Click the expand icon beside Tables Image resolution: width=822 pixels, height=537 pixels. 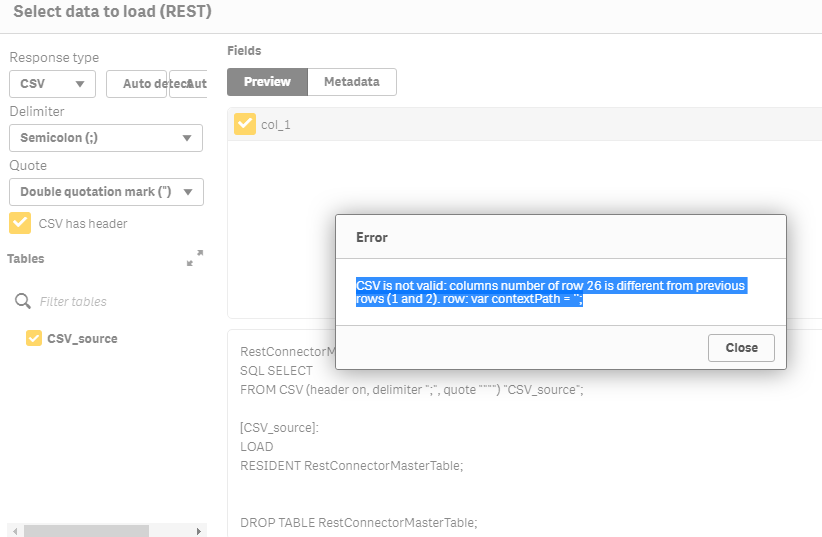coord(195,258)
